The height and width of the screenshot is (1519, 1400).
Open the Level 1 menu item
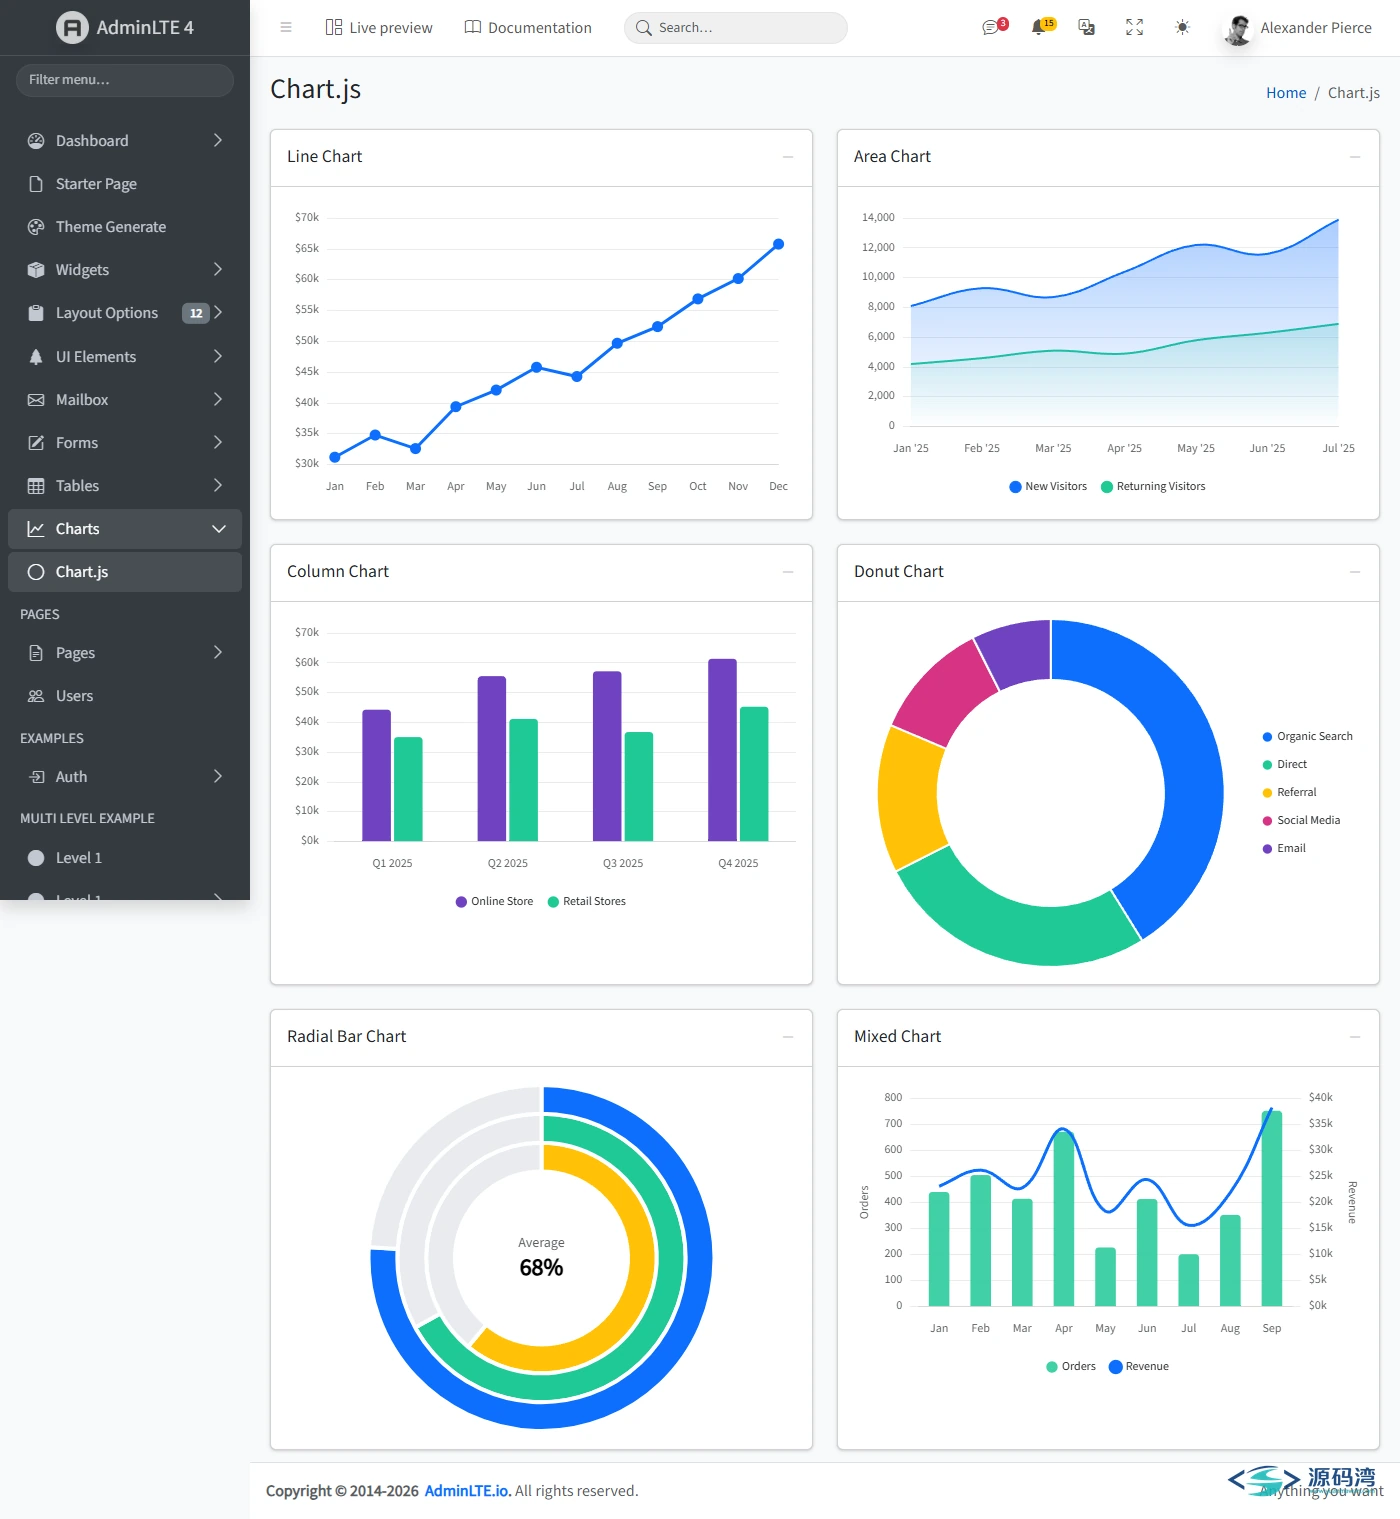pos(125,858)
